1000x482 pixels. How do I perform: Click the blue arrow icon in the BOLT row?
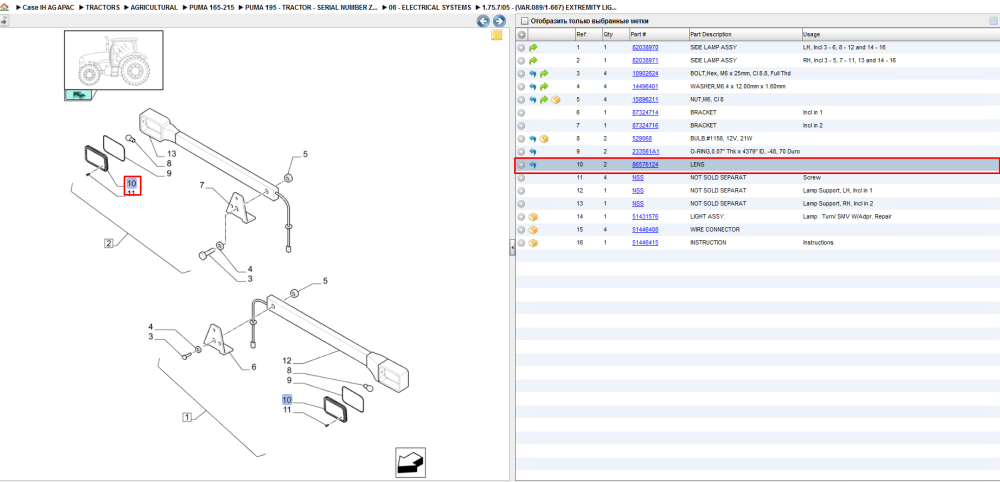click(x=533, y=73)
